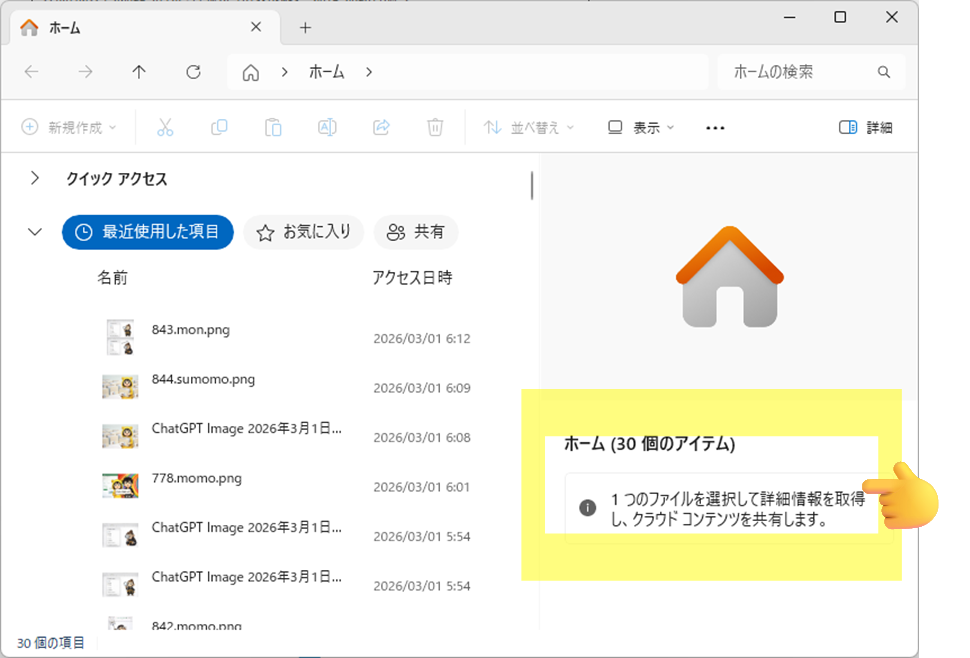Viewport: 970px width, 658px height.
Task: Open the 新規作成 new item menu
Action: point(69,127)
